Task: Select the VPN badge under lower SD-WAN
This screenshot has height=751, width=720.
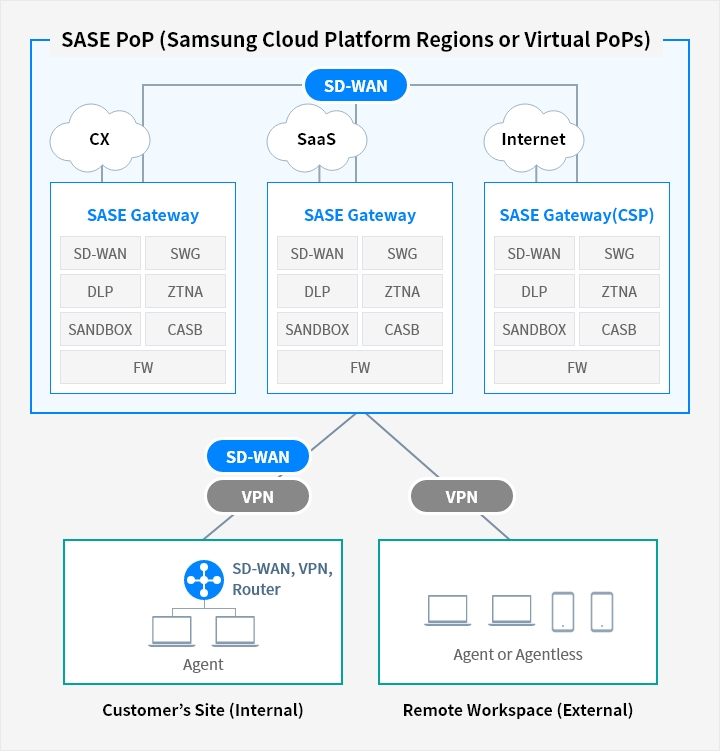Action: click(x=257, y=496)
